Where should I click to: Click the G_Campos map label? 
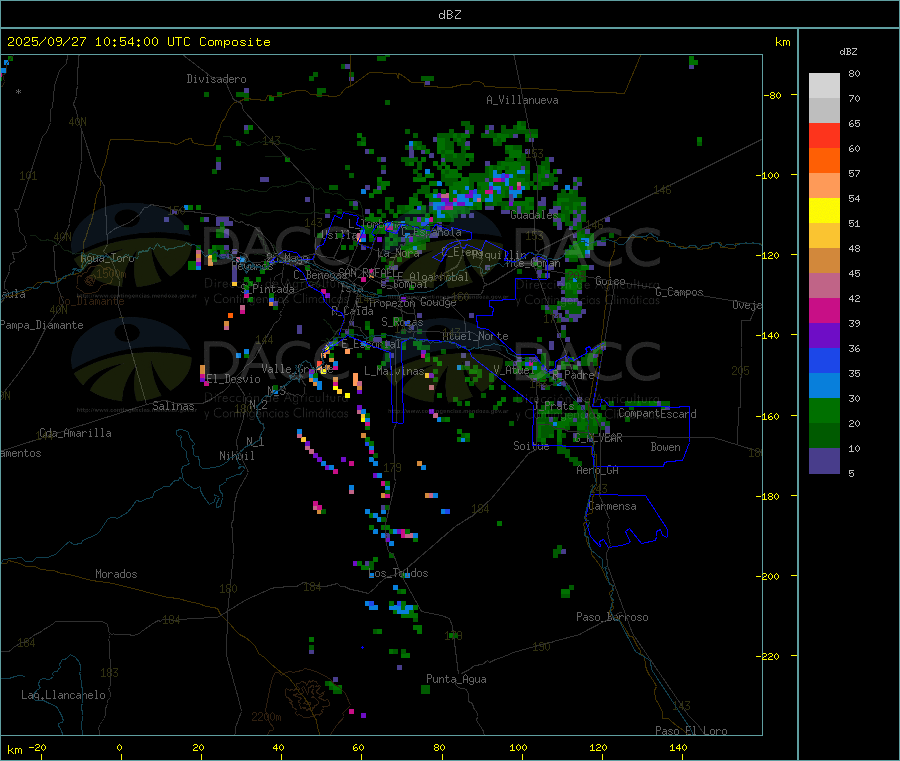click(679, 292)
